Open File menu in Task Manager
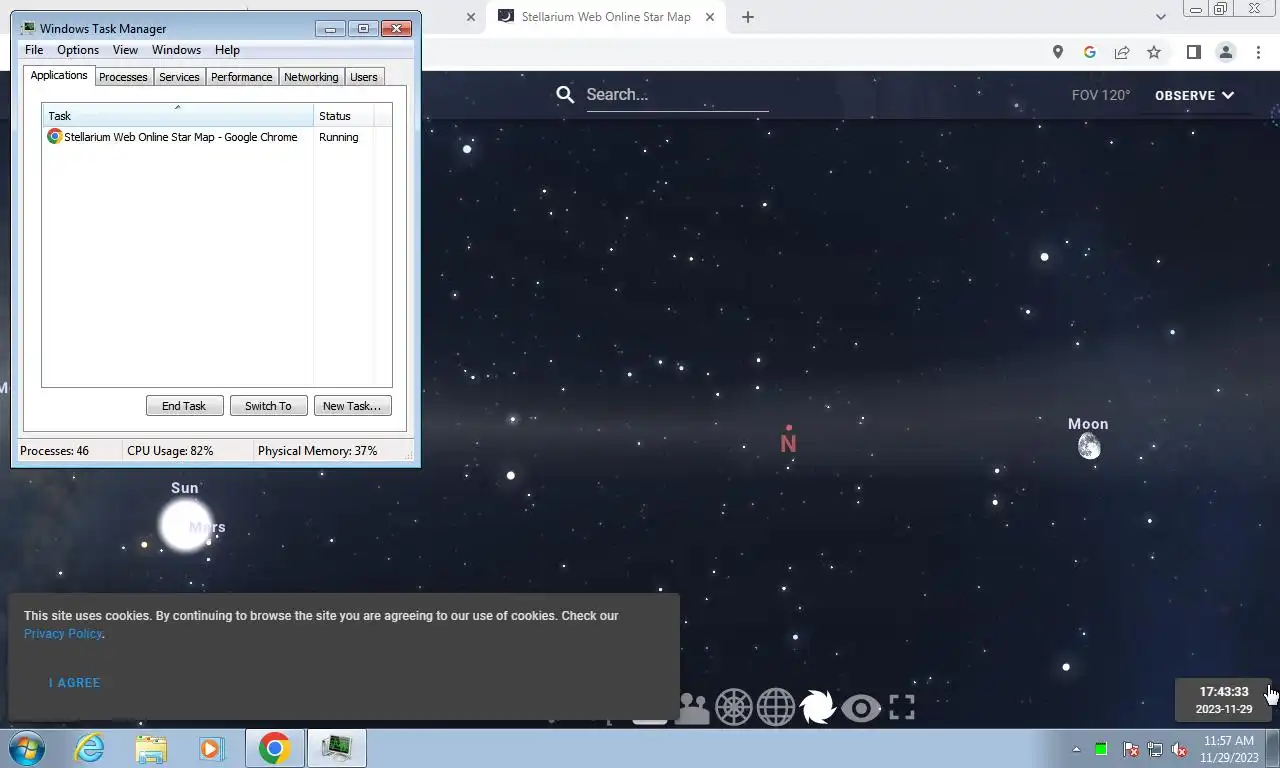The image size is (1280, 768). click(34, 50)
